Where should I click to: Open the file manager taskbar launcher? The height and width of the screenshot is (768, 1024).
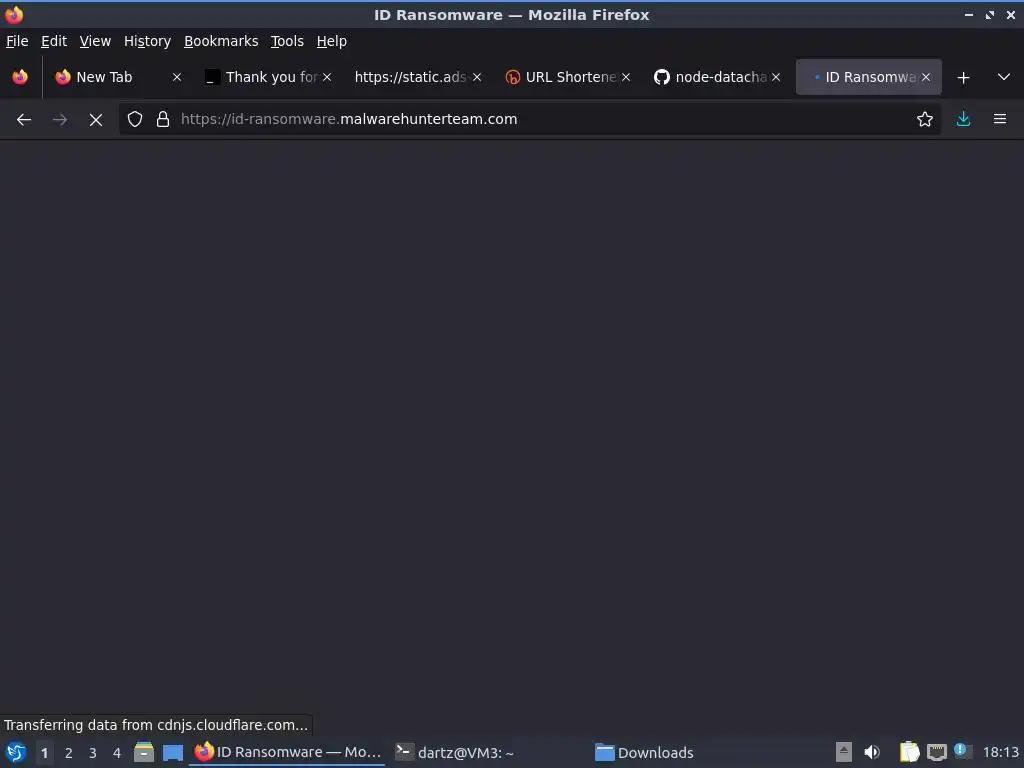tap(144, 752)
